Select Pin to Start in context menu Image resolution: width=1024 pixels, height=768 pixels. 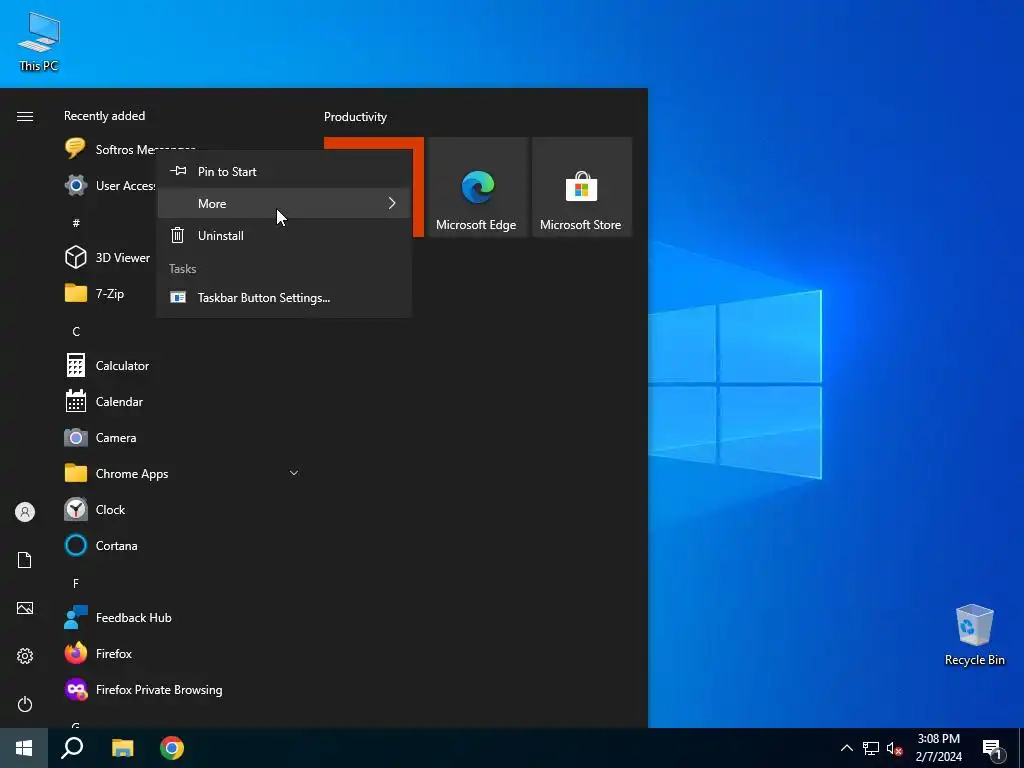pos(284,172)
